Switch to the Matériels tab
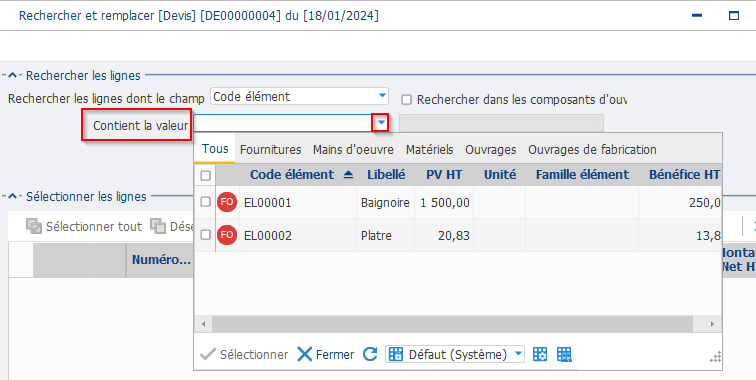The height and width of the screenshot is (380, 756). coord(430,149)
